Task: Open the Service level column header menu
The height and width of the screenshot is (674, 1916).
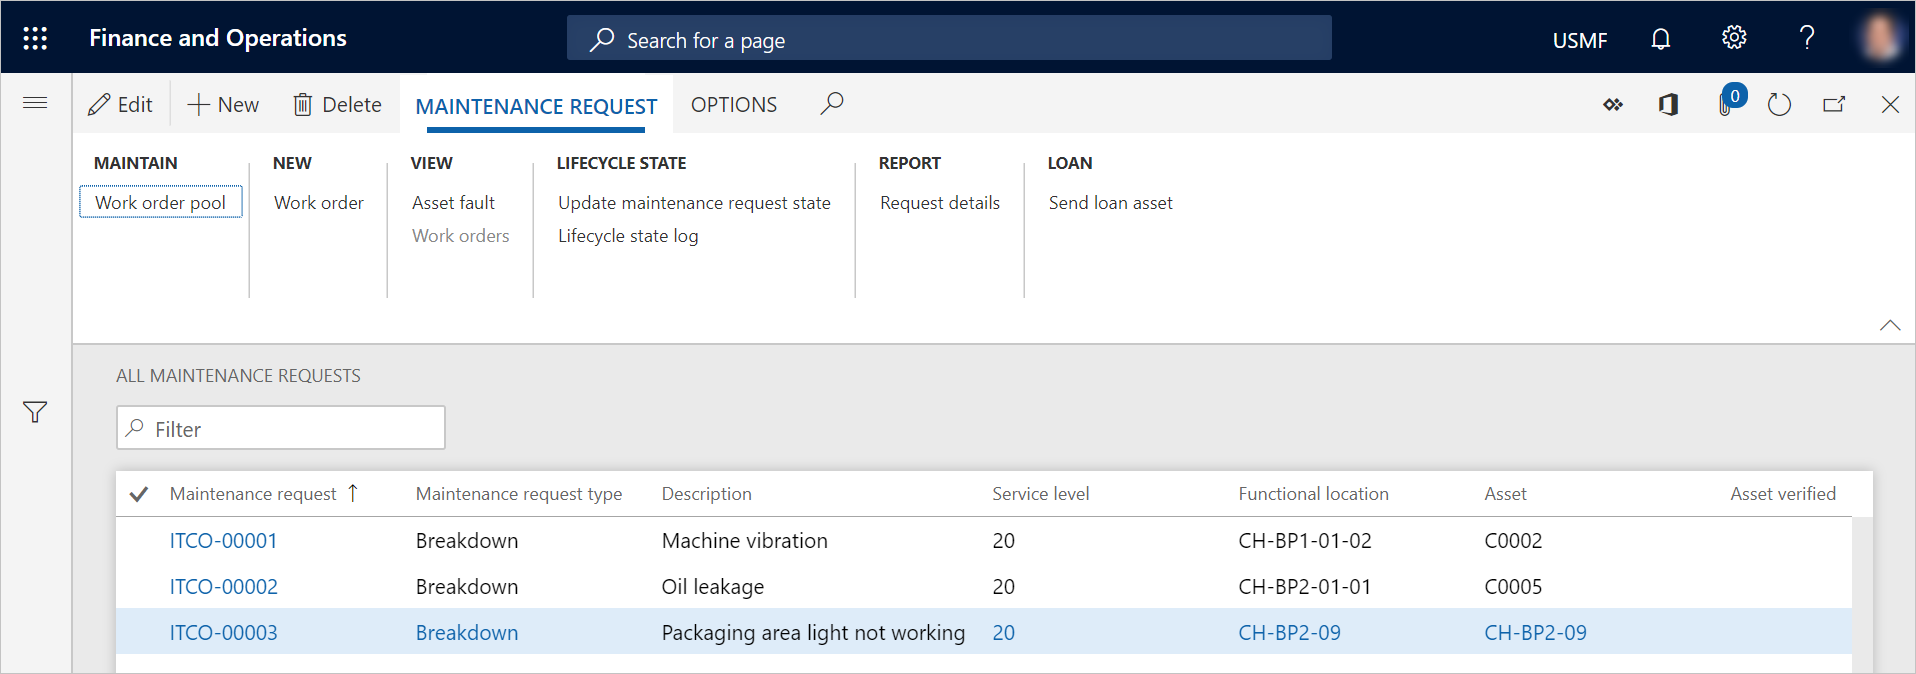Action: [x=1040, y=494]
